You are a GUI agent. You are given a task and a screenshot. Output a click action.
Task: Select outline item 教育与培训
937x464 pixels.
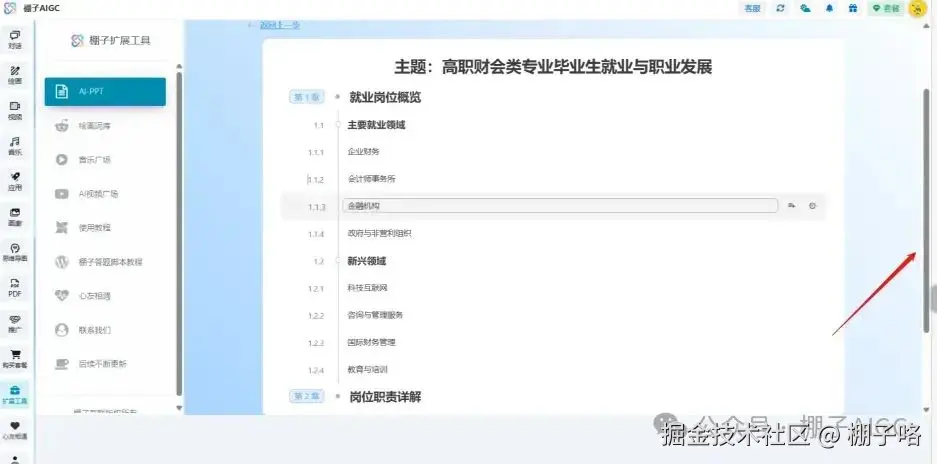click(368, 370)
